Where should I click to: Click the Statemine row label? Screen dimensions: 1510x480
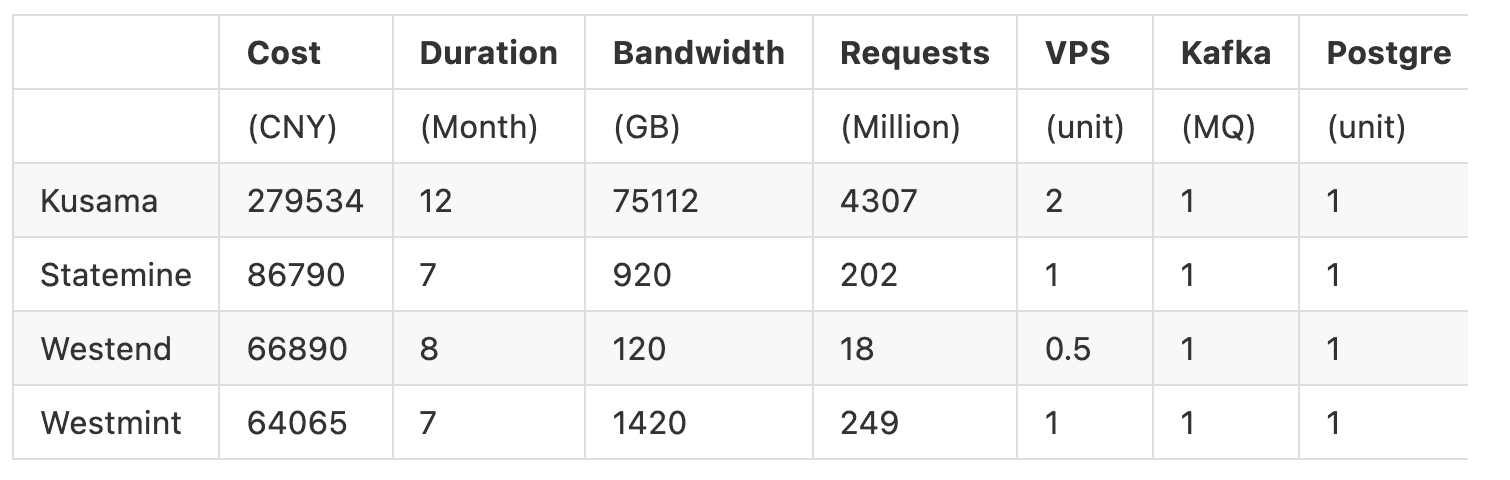[116, 275]
